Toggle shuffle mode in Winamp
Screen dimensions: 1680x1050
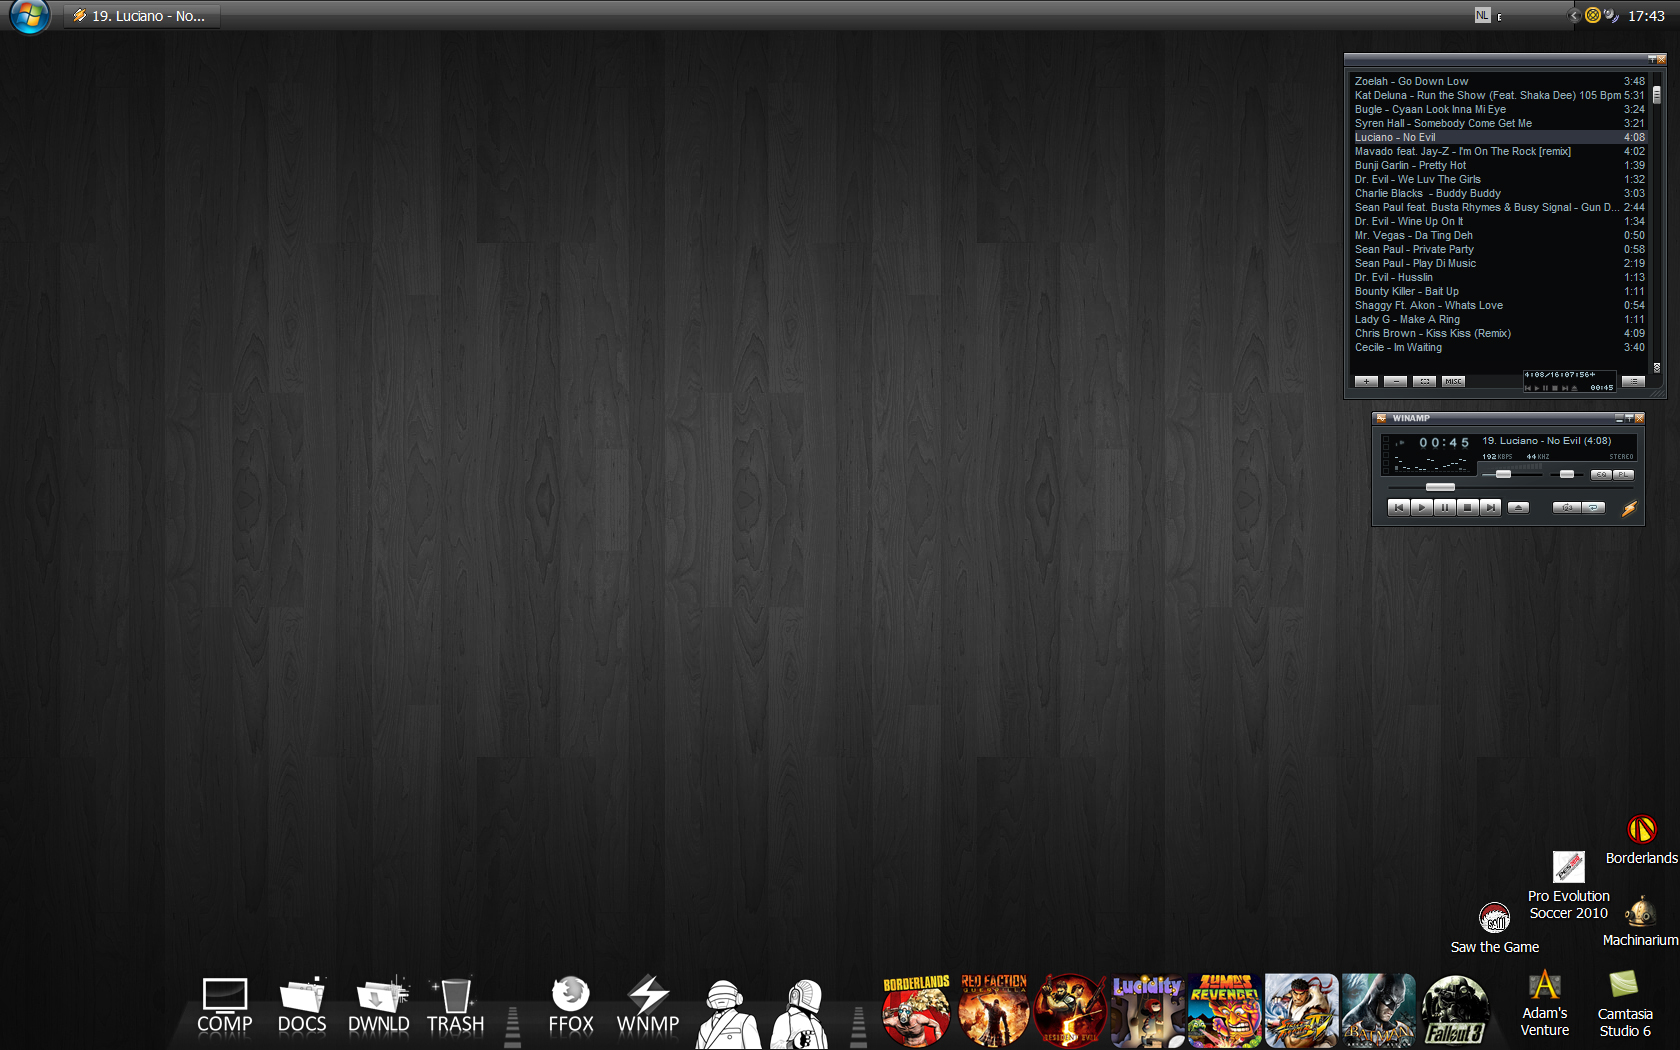(x=1566, y=508)
